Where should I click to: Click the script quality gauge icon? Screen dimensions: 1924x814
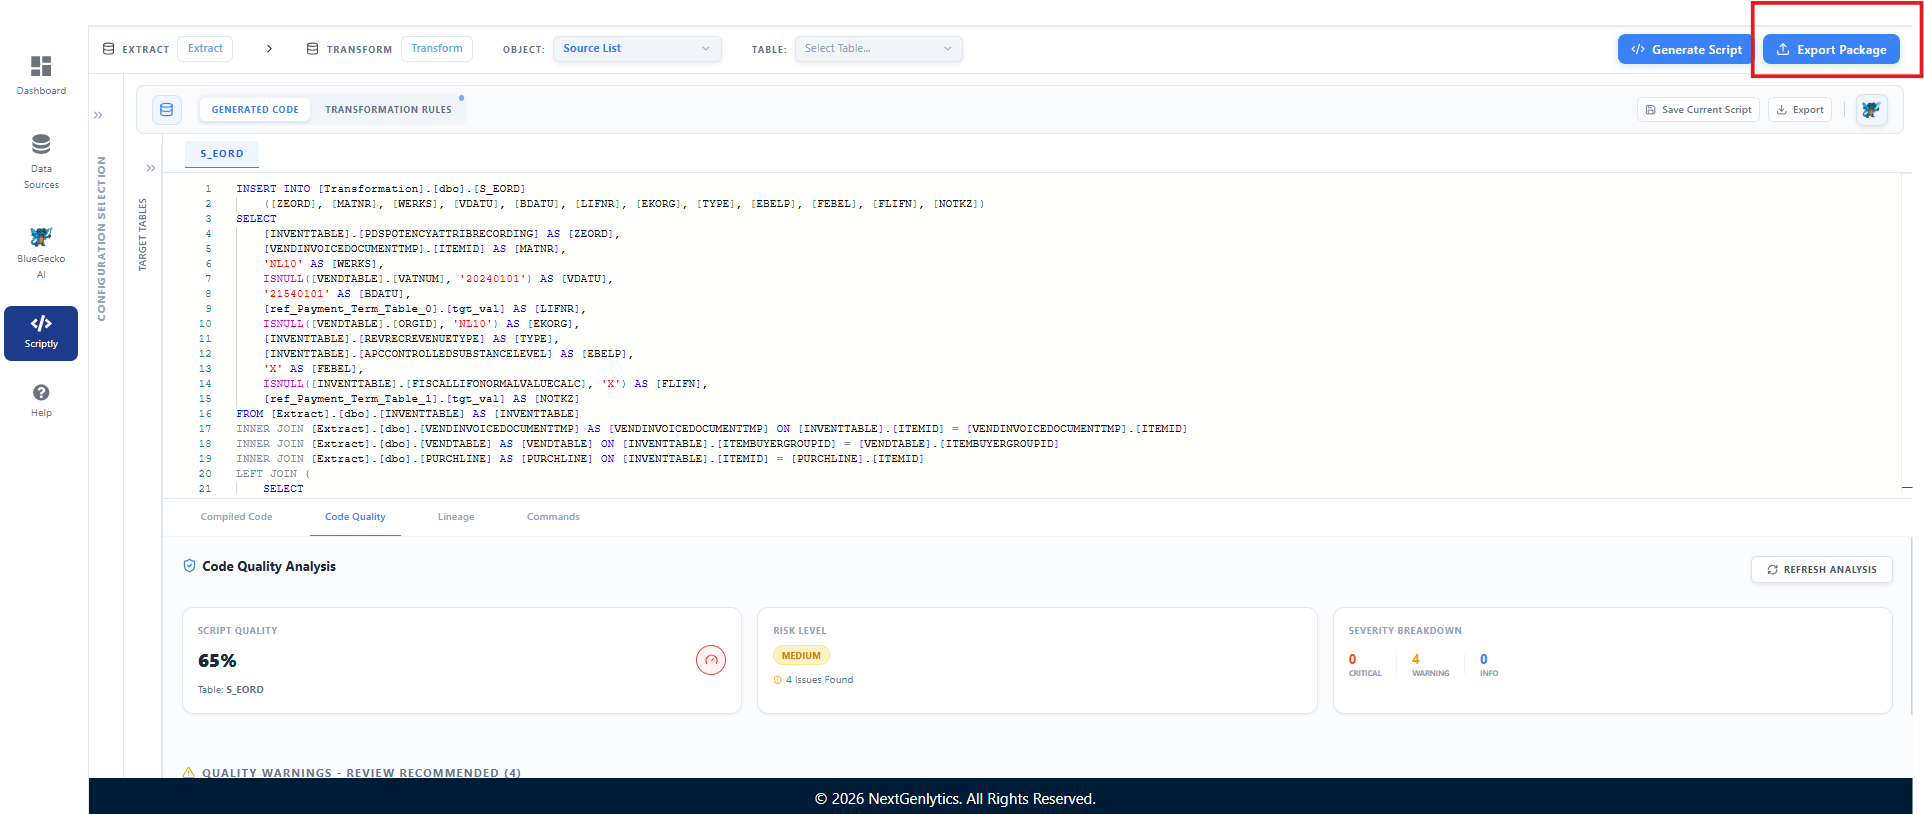(x=711, y=660)
